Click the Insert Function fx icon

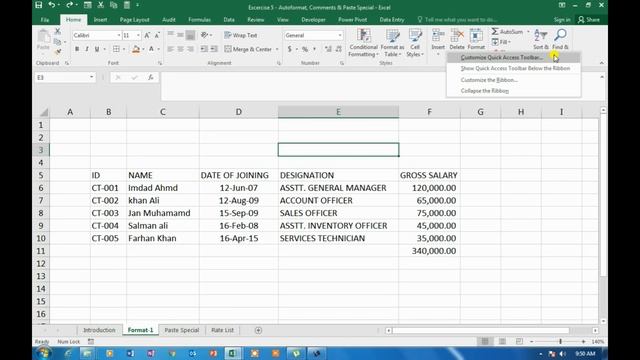pos(151,77)
